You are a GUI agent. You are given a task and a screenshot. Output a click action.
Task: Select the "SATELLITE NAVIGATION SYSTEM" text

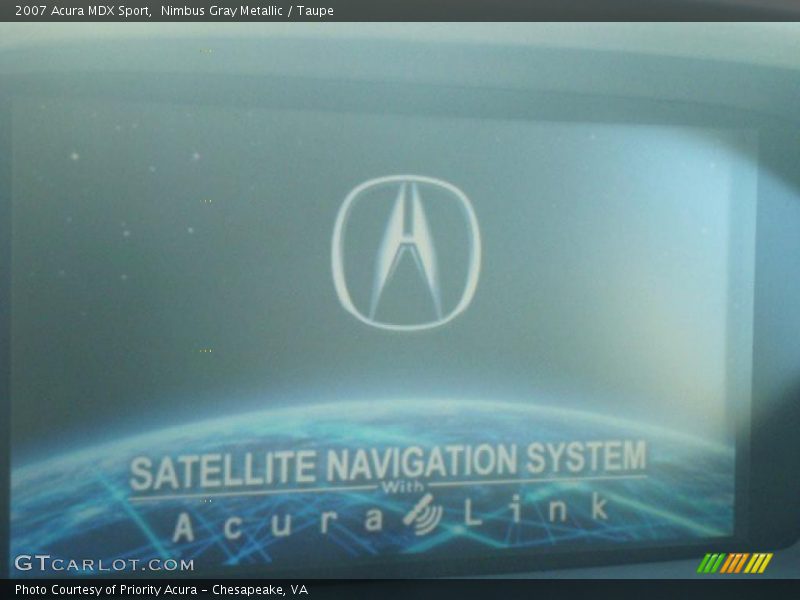(x=388, y=464)
